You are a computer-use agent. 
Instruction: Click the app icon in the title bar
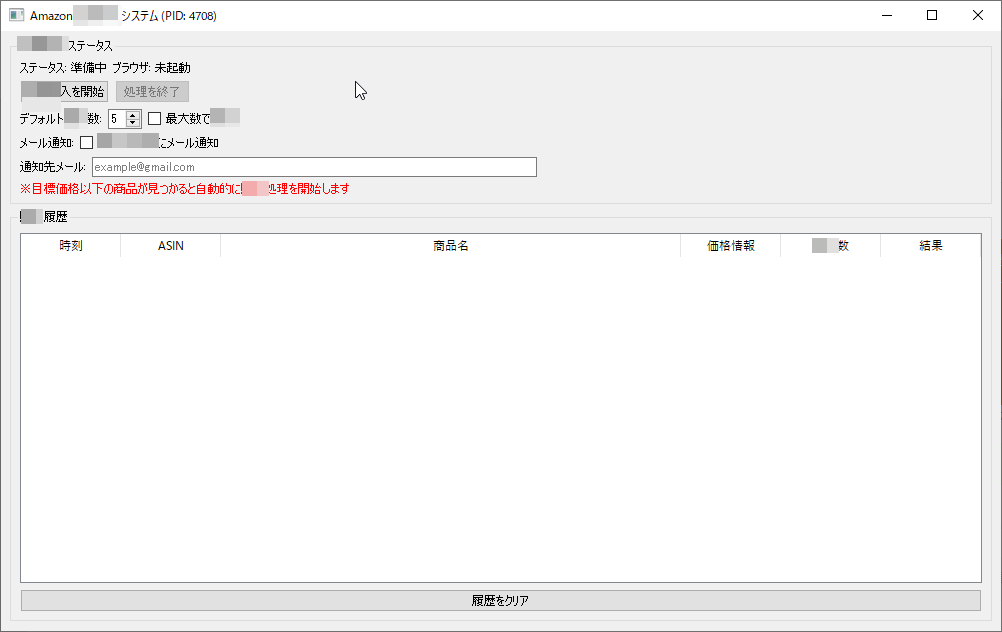(16, 16)
